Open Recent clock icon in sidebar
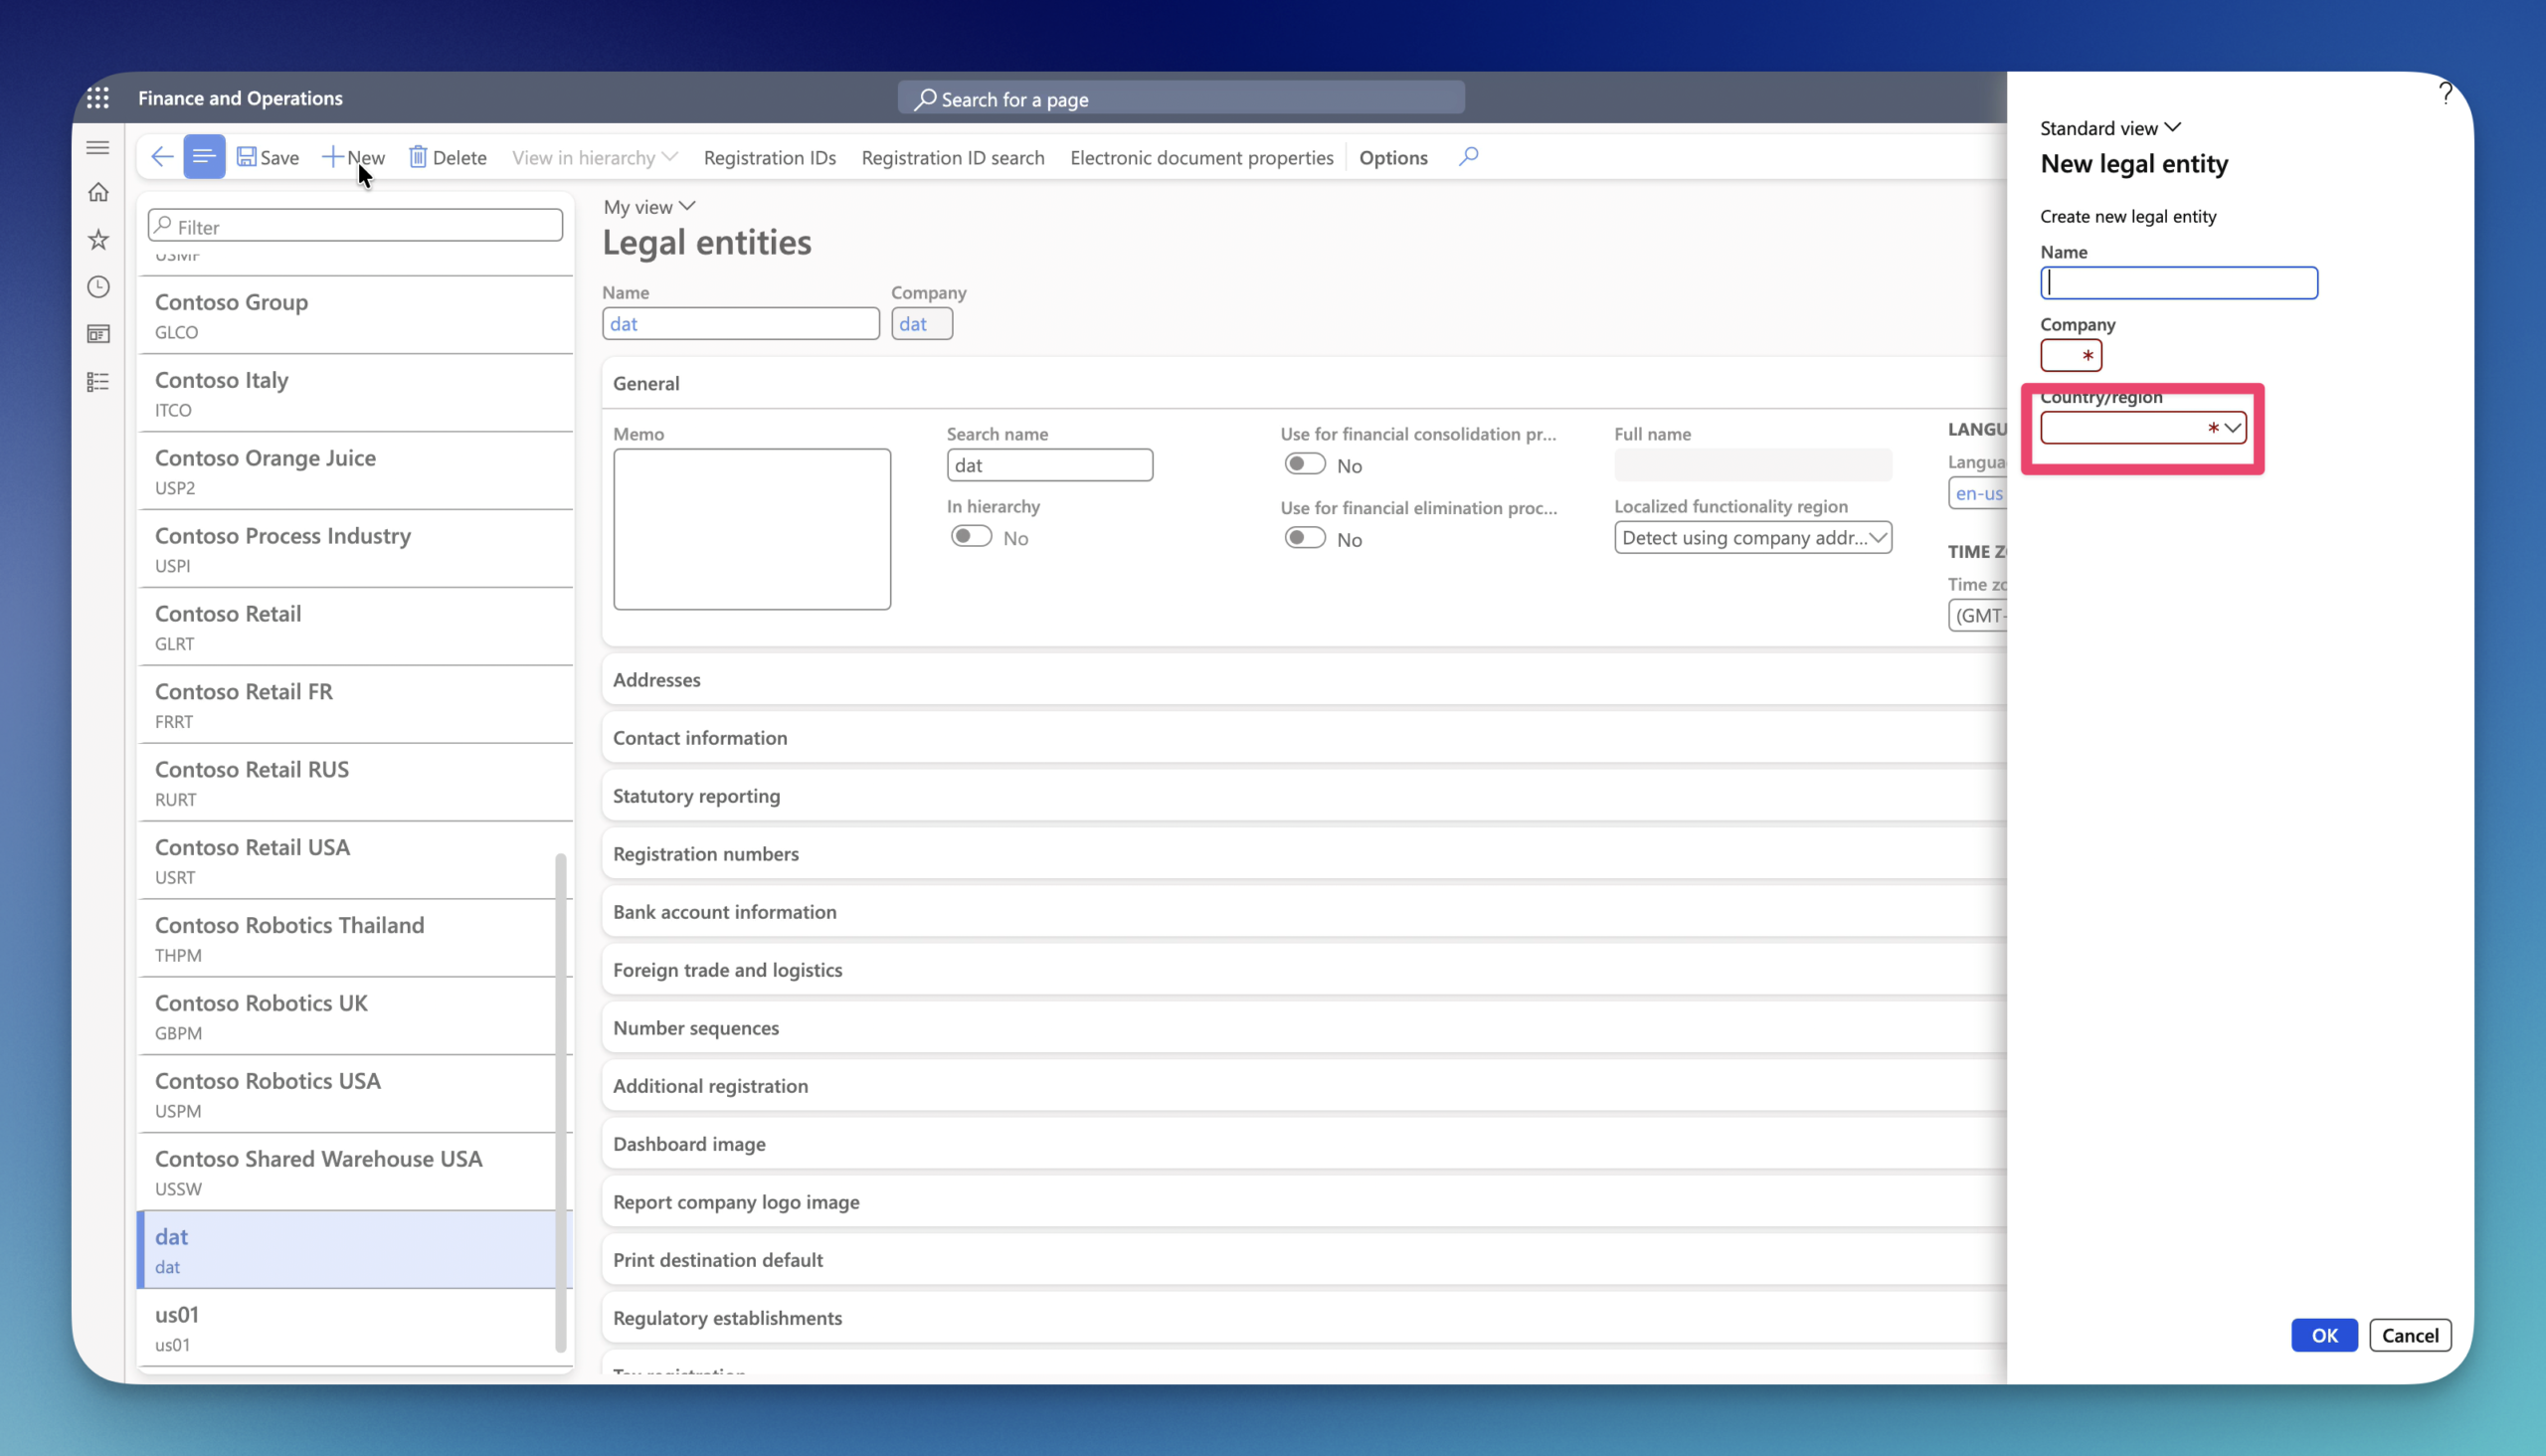Viewport: 2546px width, 1456px height. [98, 287]
